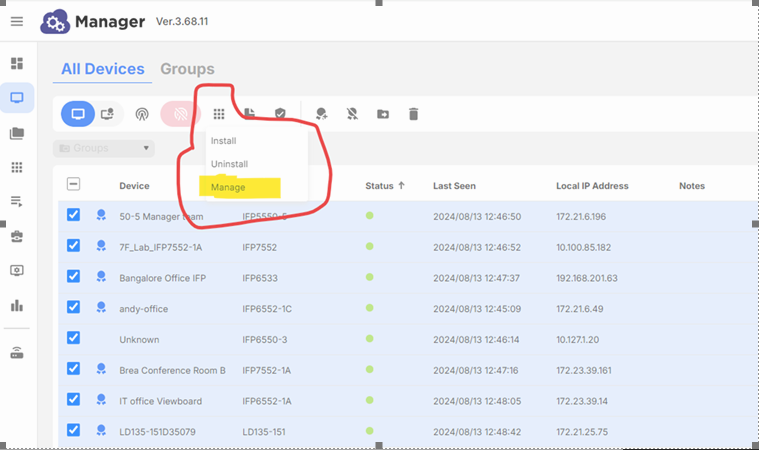The width and height of the screenshot is (759, 450).
Task: Click the Notes column header
Action: point(692,186)
